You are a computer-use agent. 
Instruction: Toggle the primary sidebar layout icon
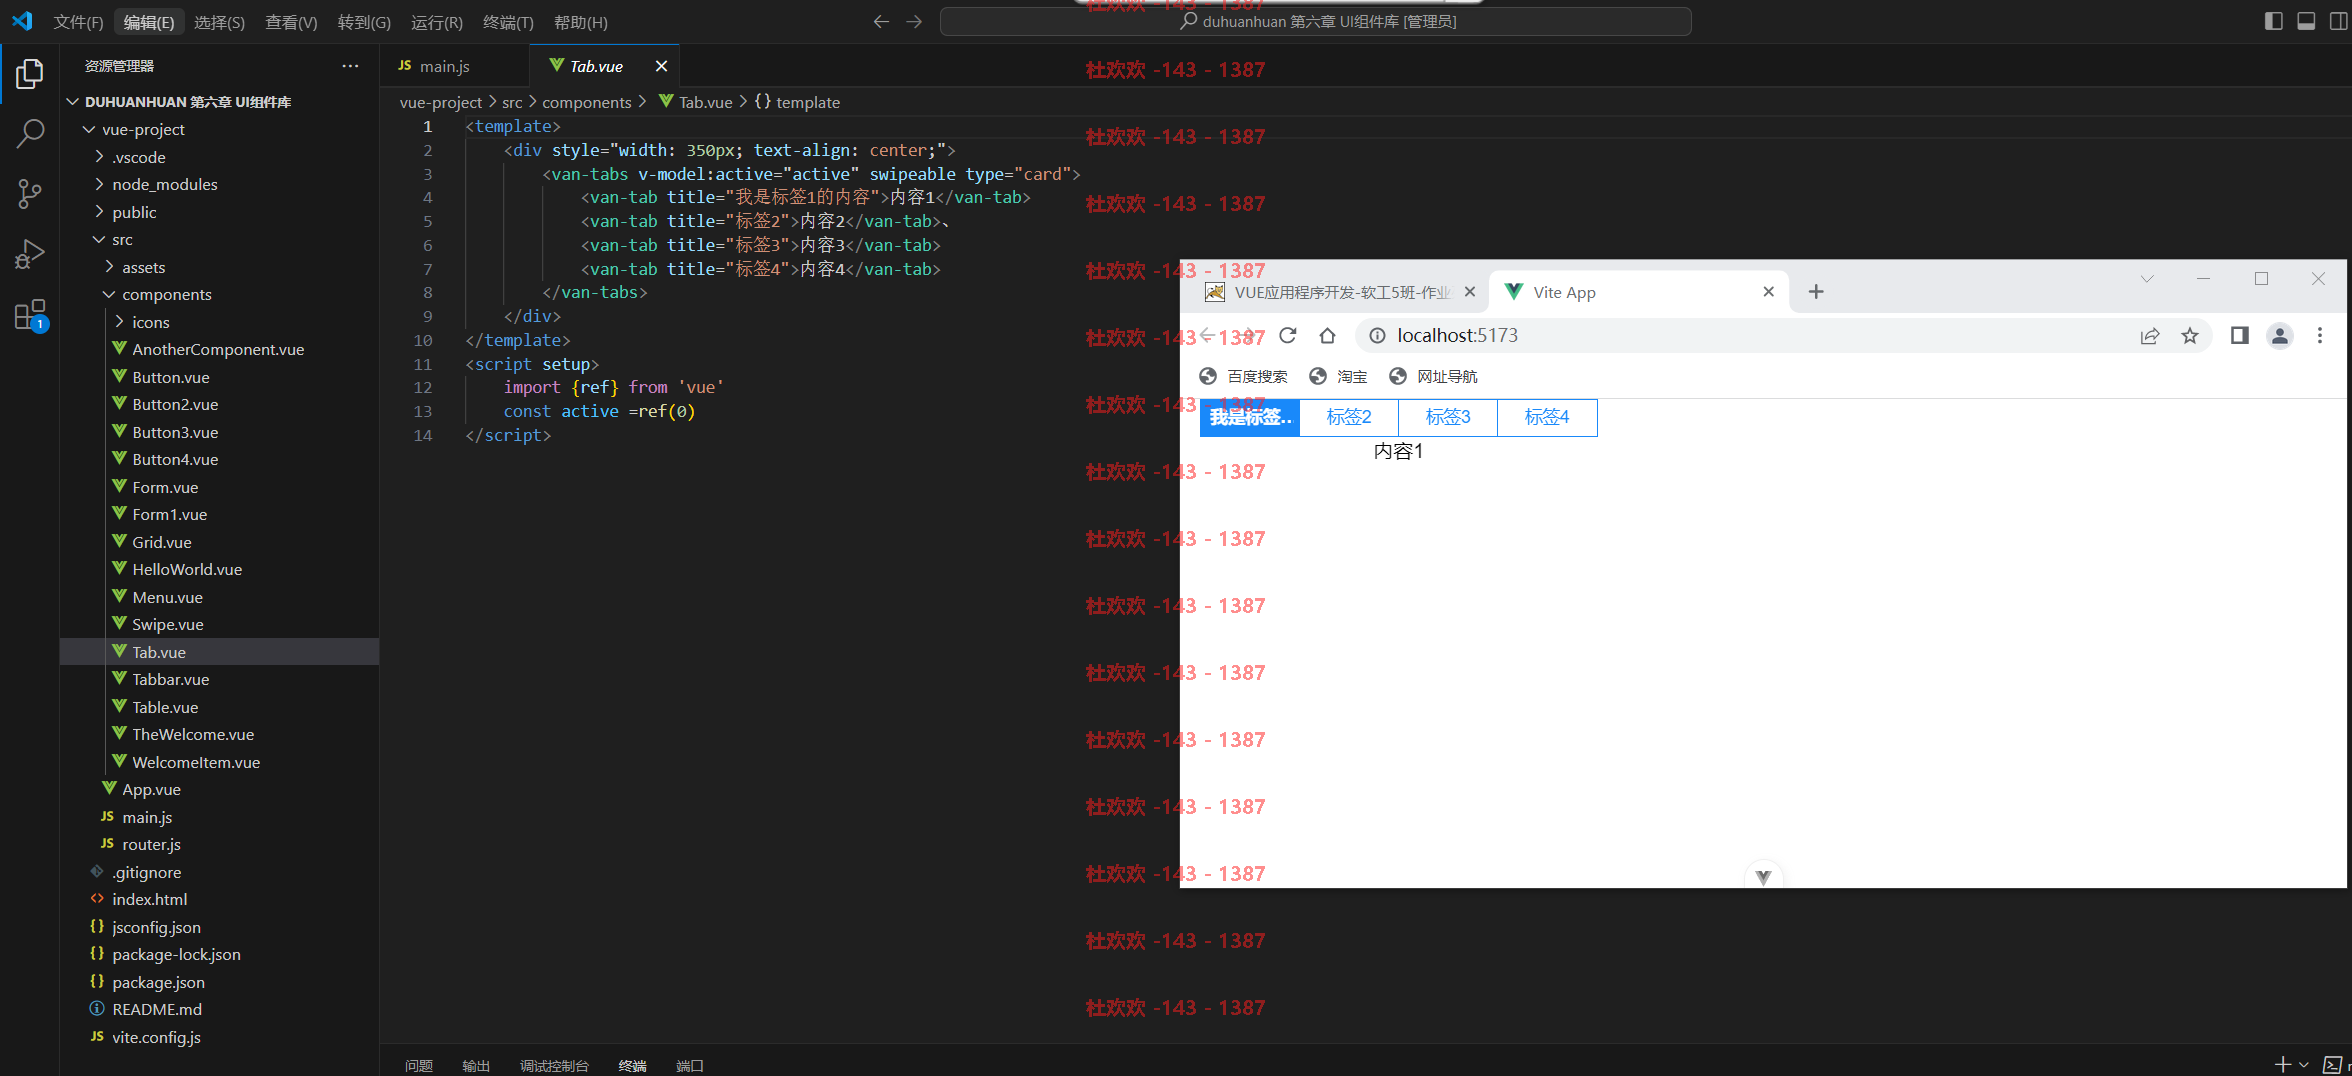2273,21
